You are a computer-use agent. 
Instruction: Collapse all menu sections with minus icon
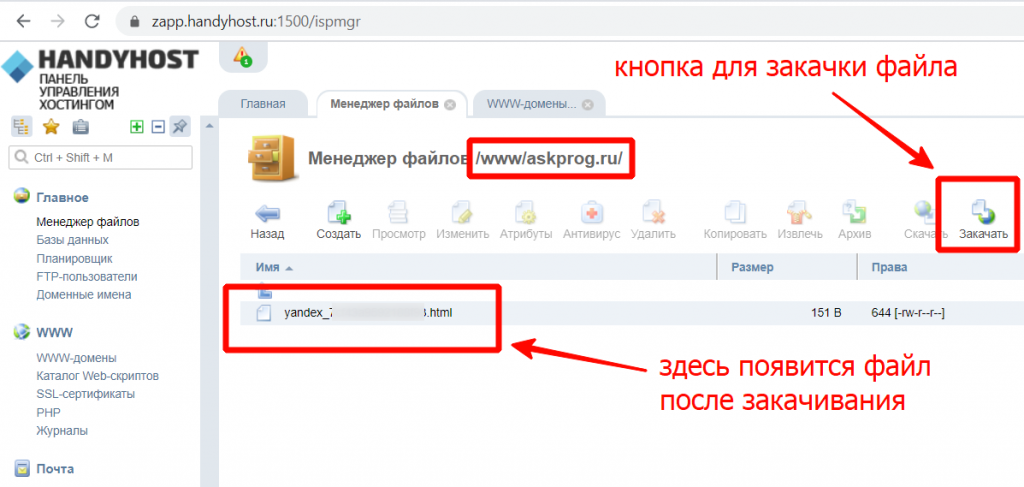click(x=157, y=127)
